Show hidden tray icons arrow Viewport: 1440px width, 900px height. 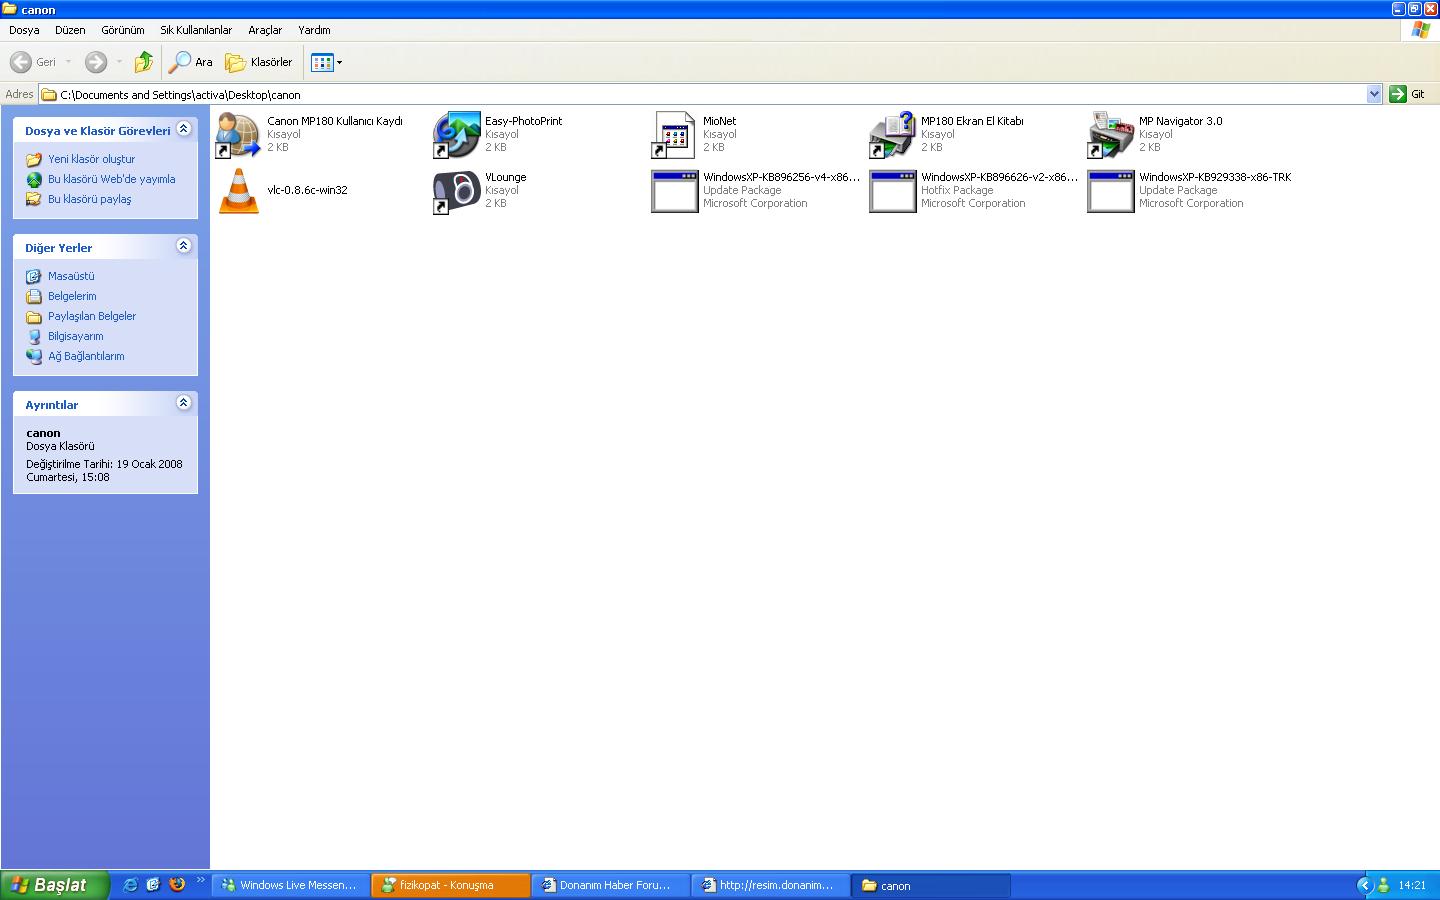click(1364, 885)
